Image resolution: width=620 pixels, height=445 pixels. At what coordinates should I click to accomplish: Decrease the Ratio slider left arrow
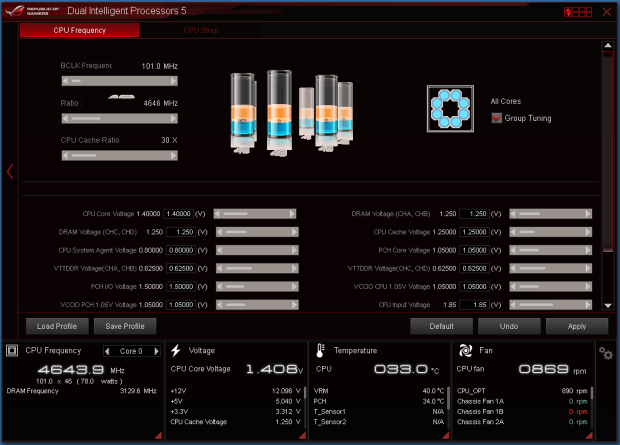coord(65,118)
